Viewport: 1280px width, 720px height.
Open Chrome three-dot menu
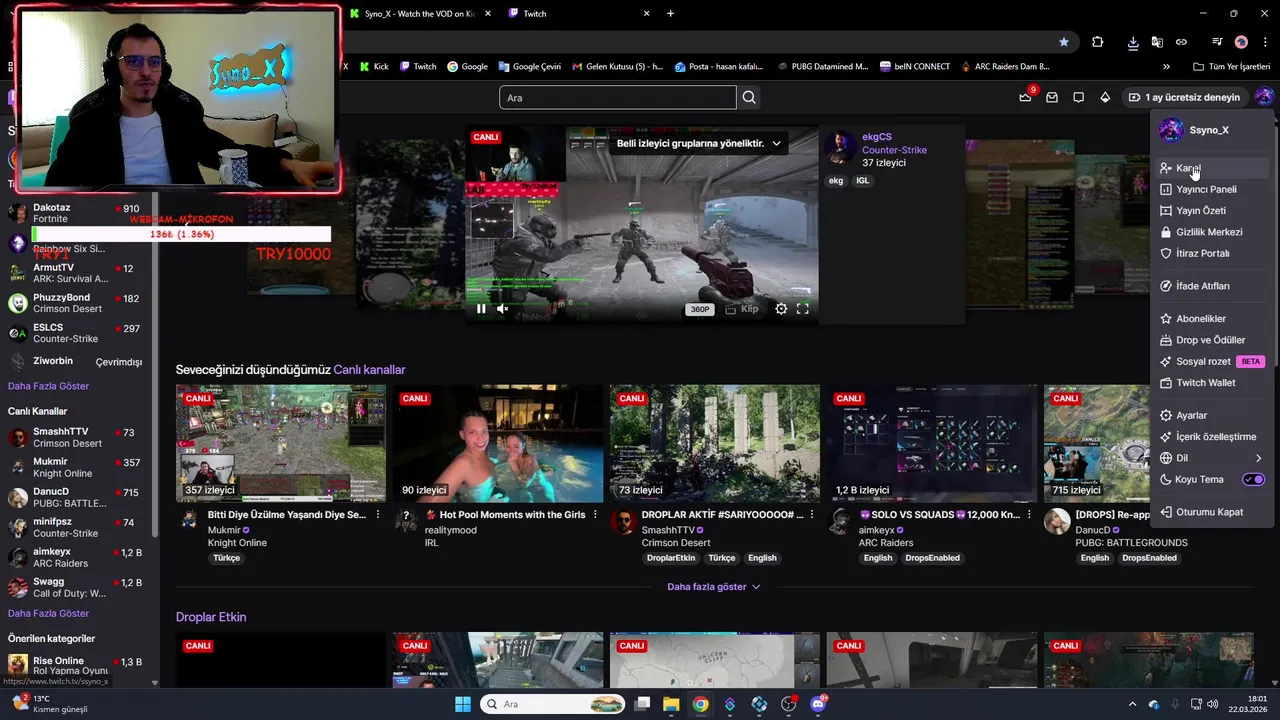(x=1265, y=42)
